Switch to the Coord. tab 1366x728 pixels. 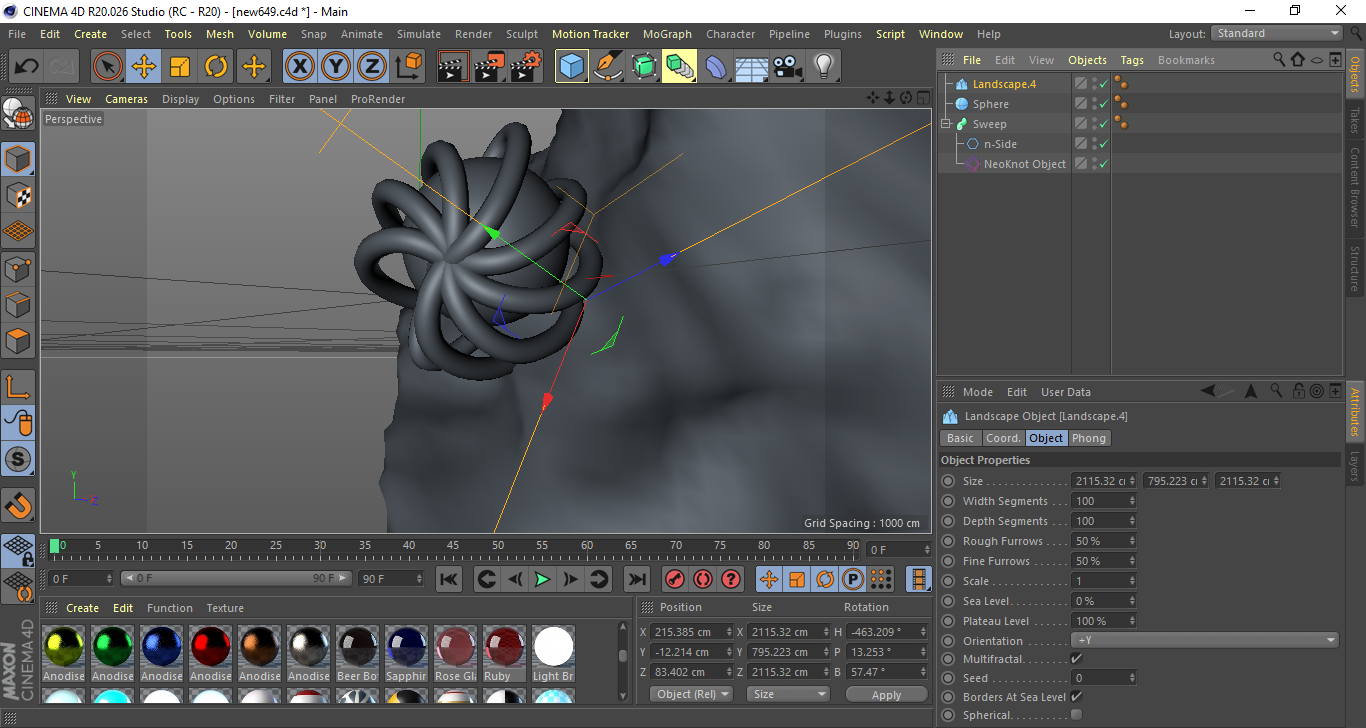(x=1003, y=438)
